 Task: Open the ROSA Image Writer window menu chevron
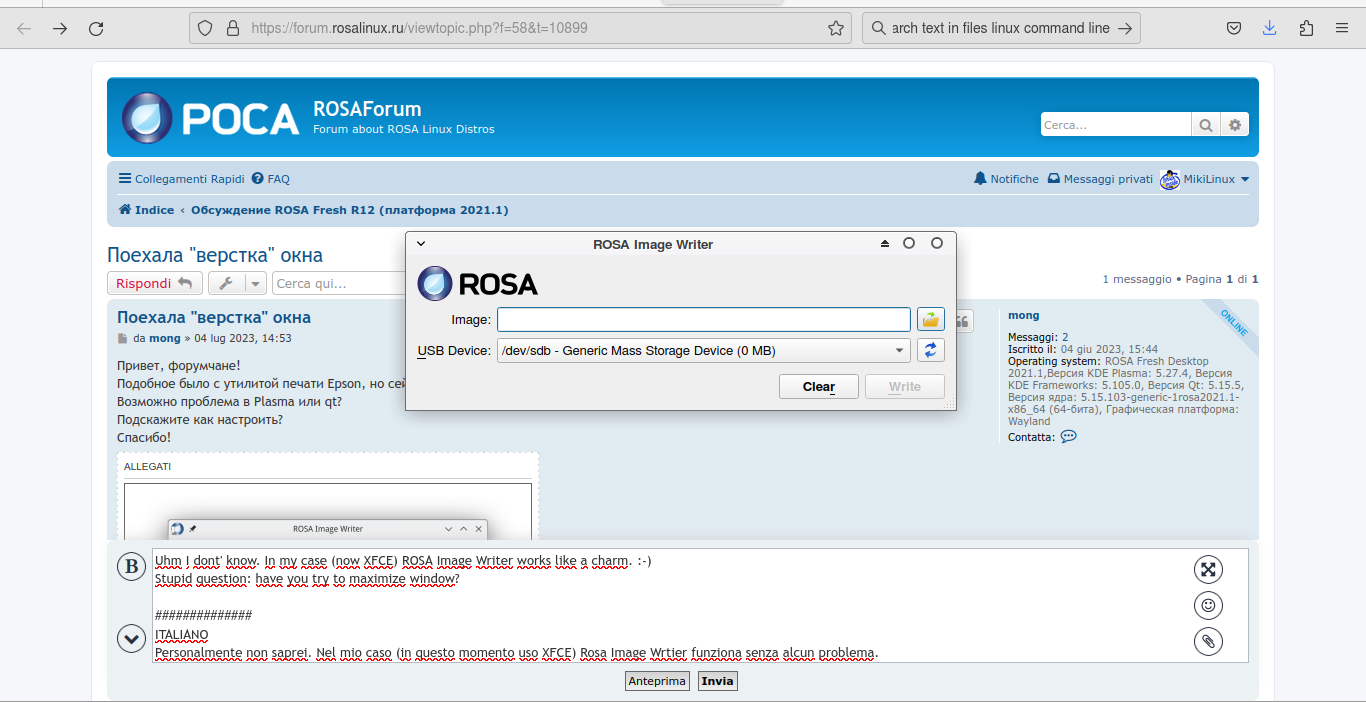(421, 243)
